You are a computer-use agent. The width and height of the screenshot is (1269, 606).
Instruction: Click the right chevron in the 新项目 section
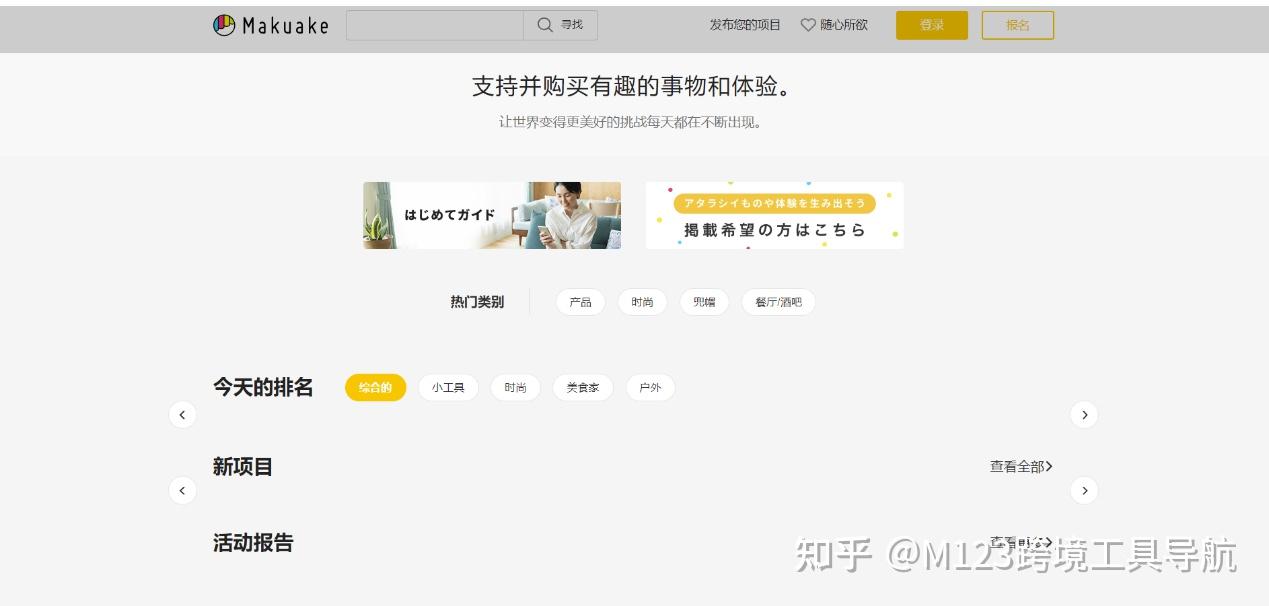point(1084,490)
